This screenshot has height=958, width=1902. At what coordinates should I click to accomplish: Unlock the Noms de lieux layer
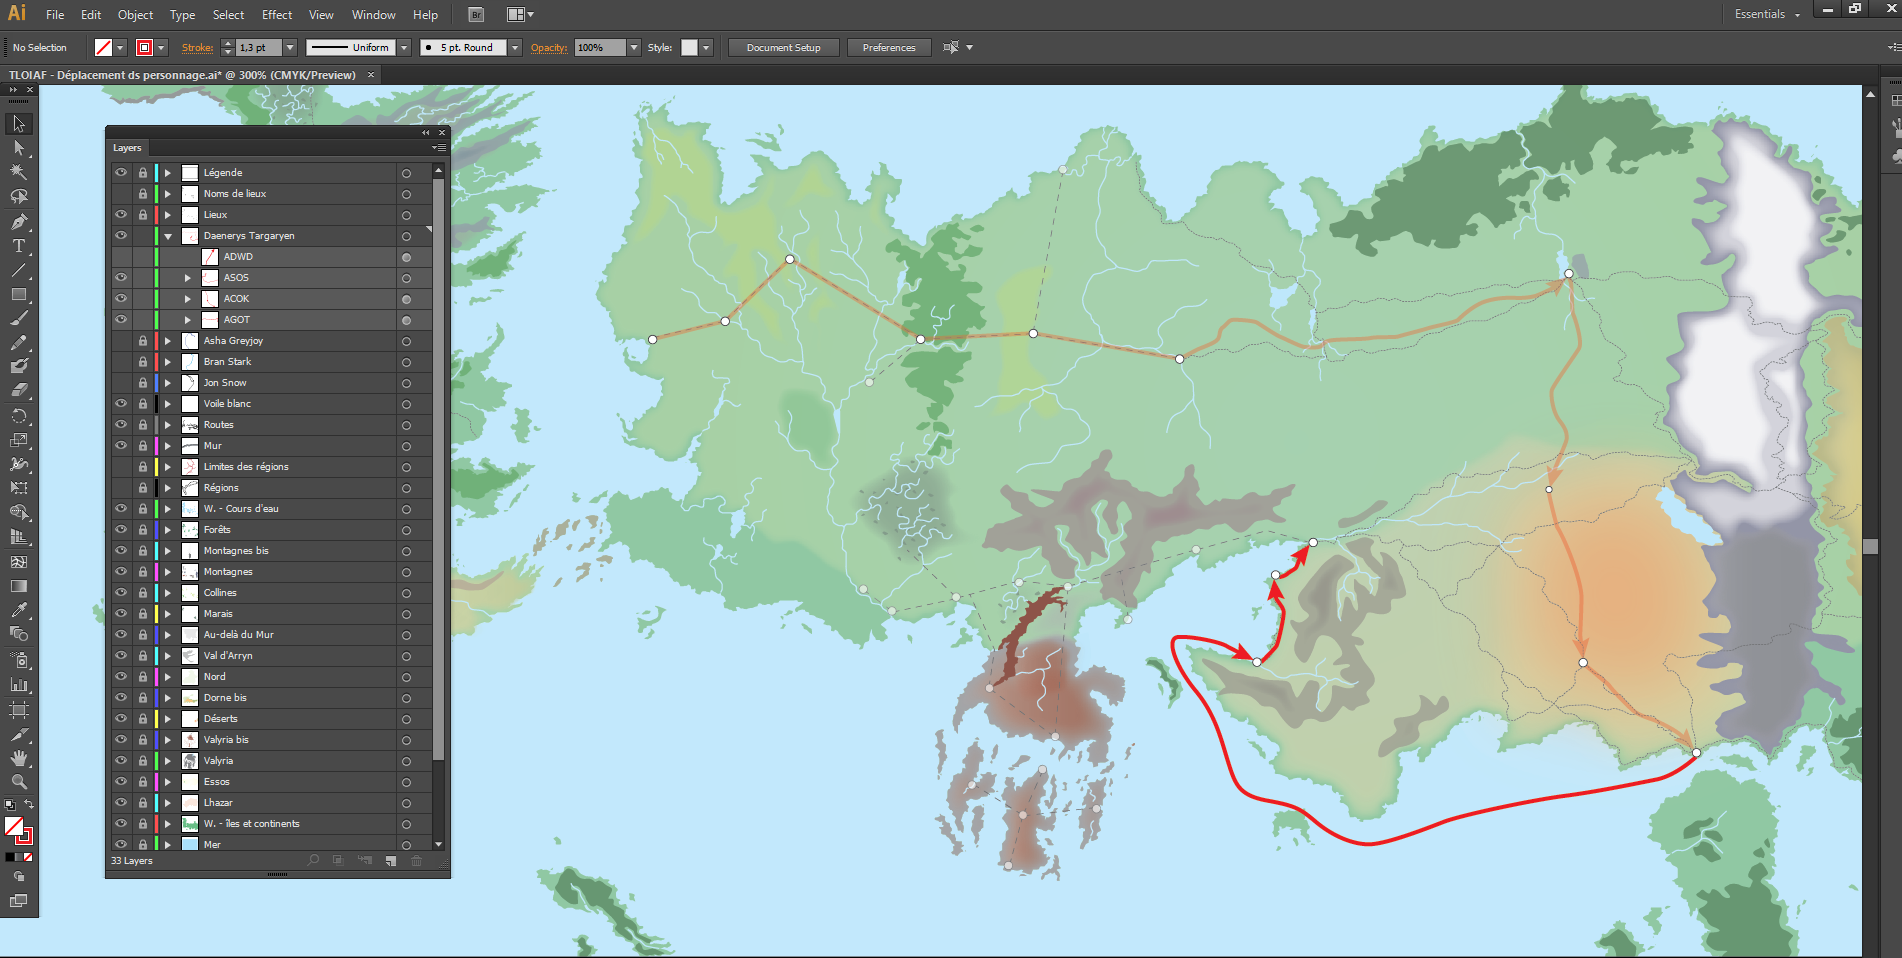143,194
